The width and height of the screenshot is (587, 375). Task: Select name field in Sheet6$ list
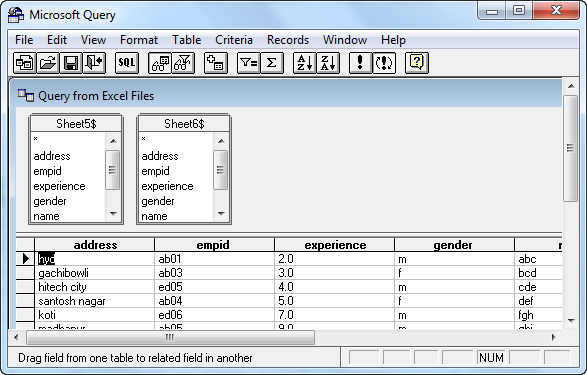pyautogui.click(x=154, y=216)
